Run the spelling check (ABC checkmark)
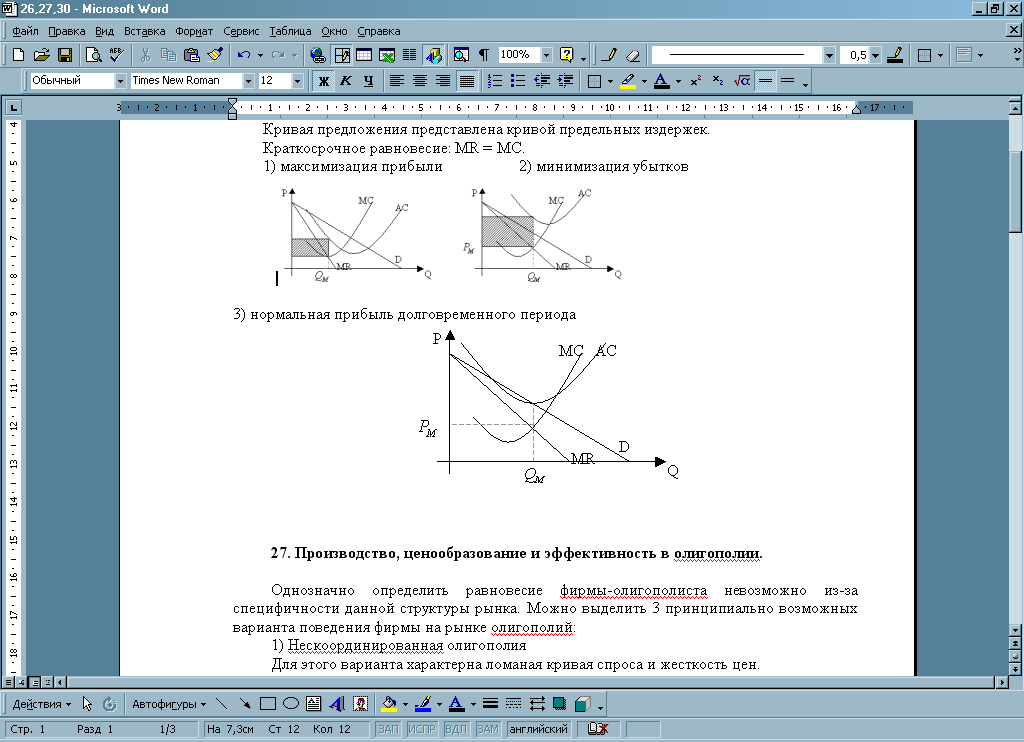The width and height of the screenshot is (1024, 742). click(116, 55)
